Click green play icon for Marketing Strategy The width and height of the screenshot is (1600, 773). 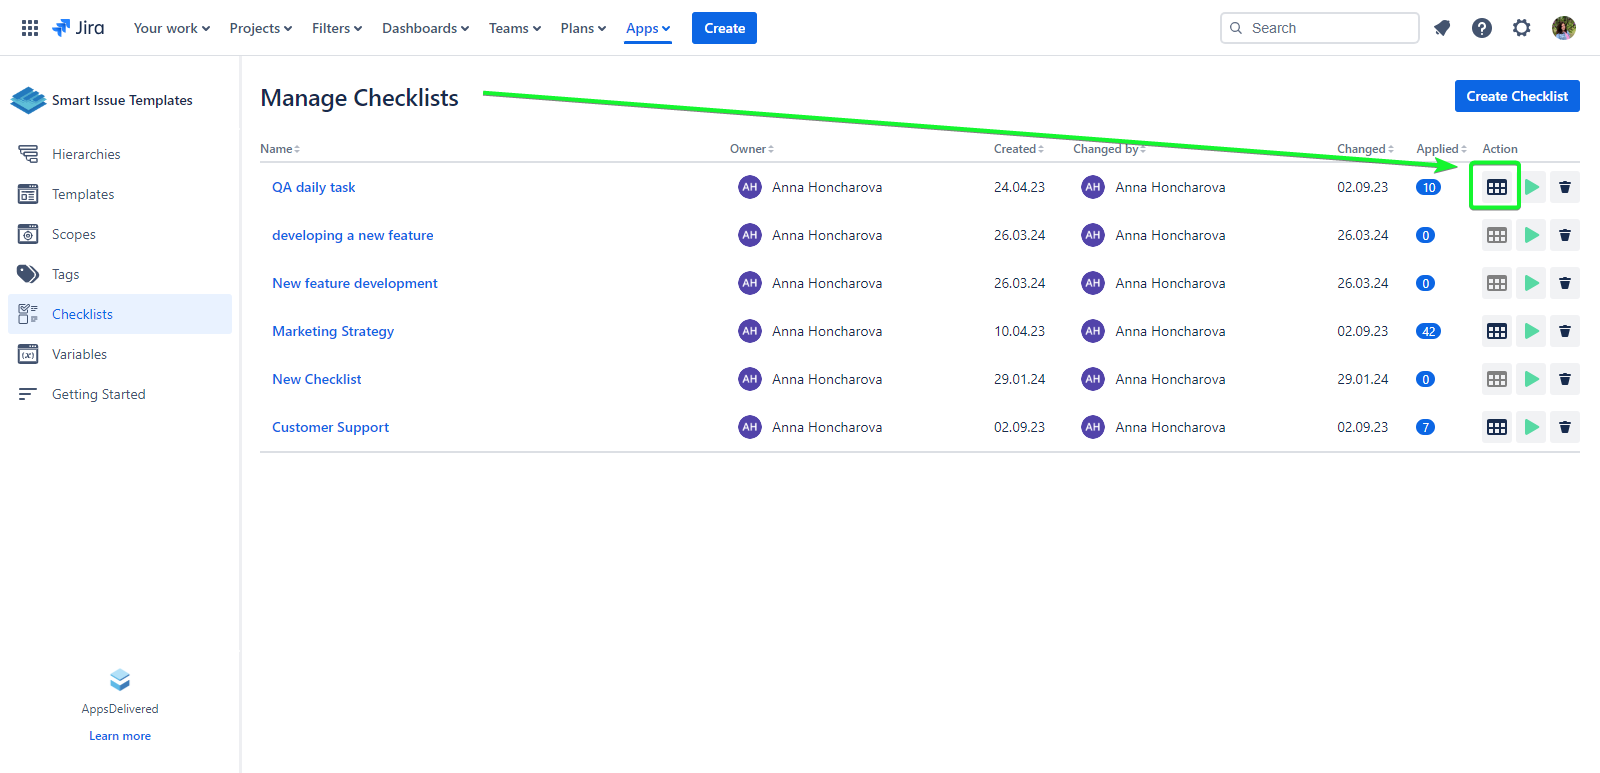[1531, 331]
